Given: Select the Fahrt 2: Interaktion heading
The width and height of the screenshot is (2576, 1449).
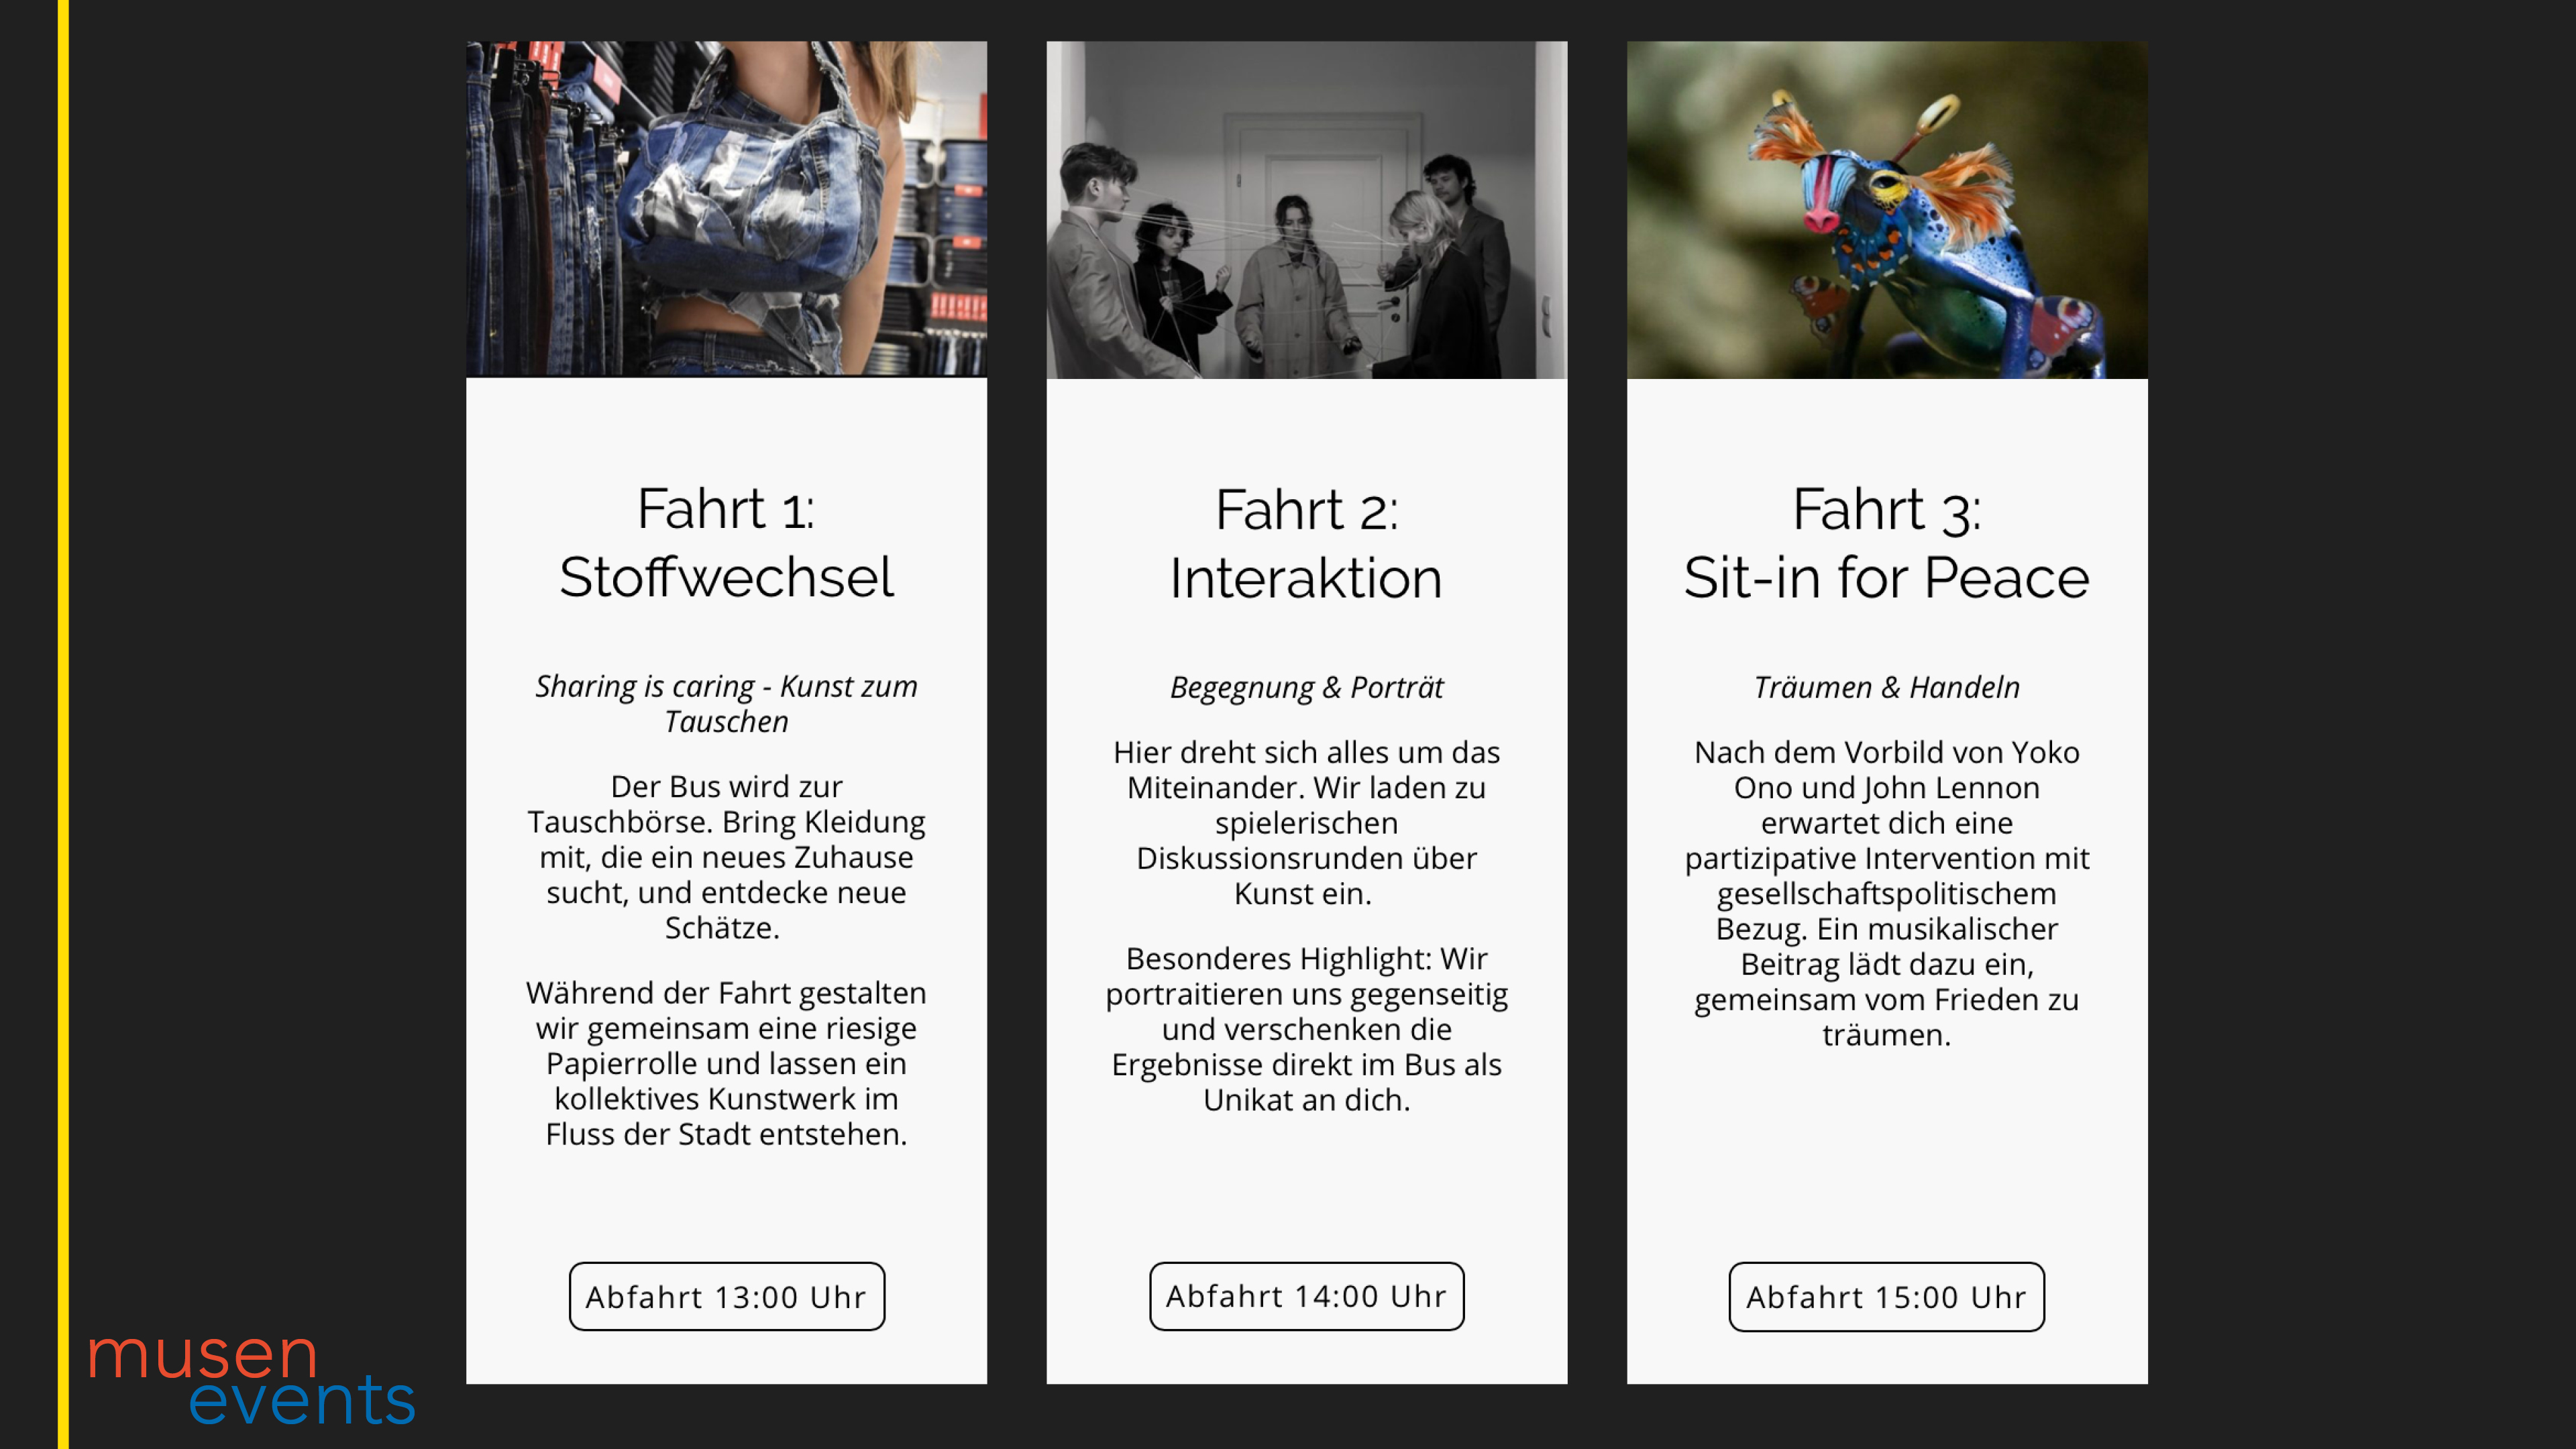Looking at the screenshot, I should 1306,544.
